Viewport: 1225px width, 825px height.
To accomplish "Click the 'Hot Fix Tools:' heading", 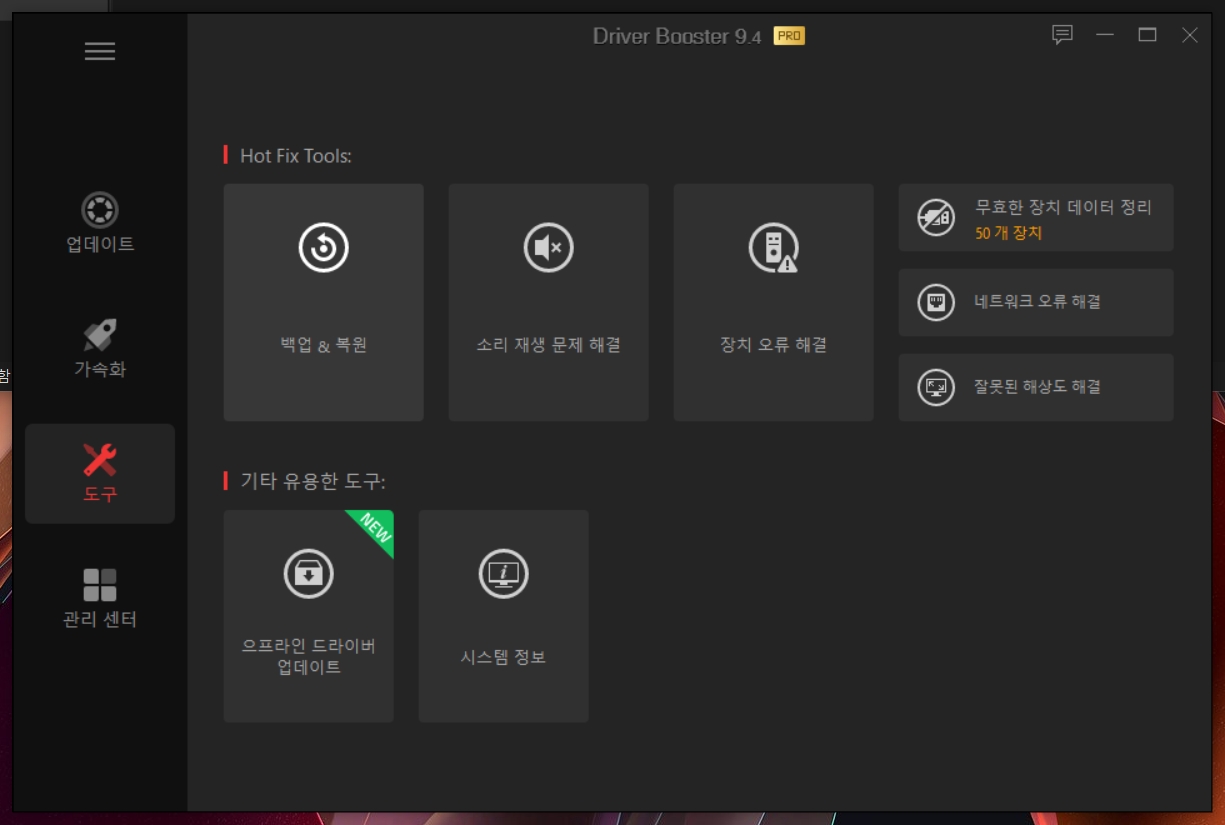I will coord(296,156).
